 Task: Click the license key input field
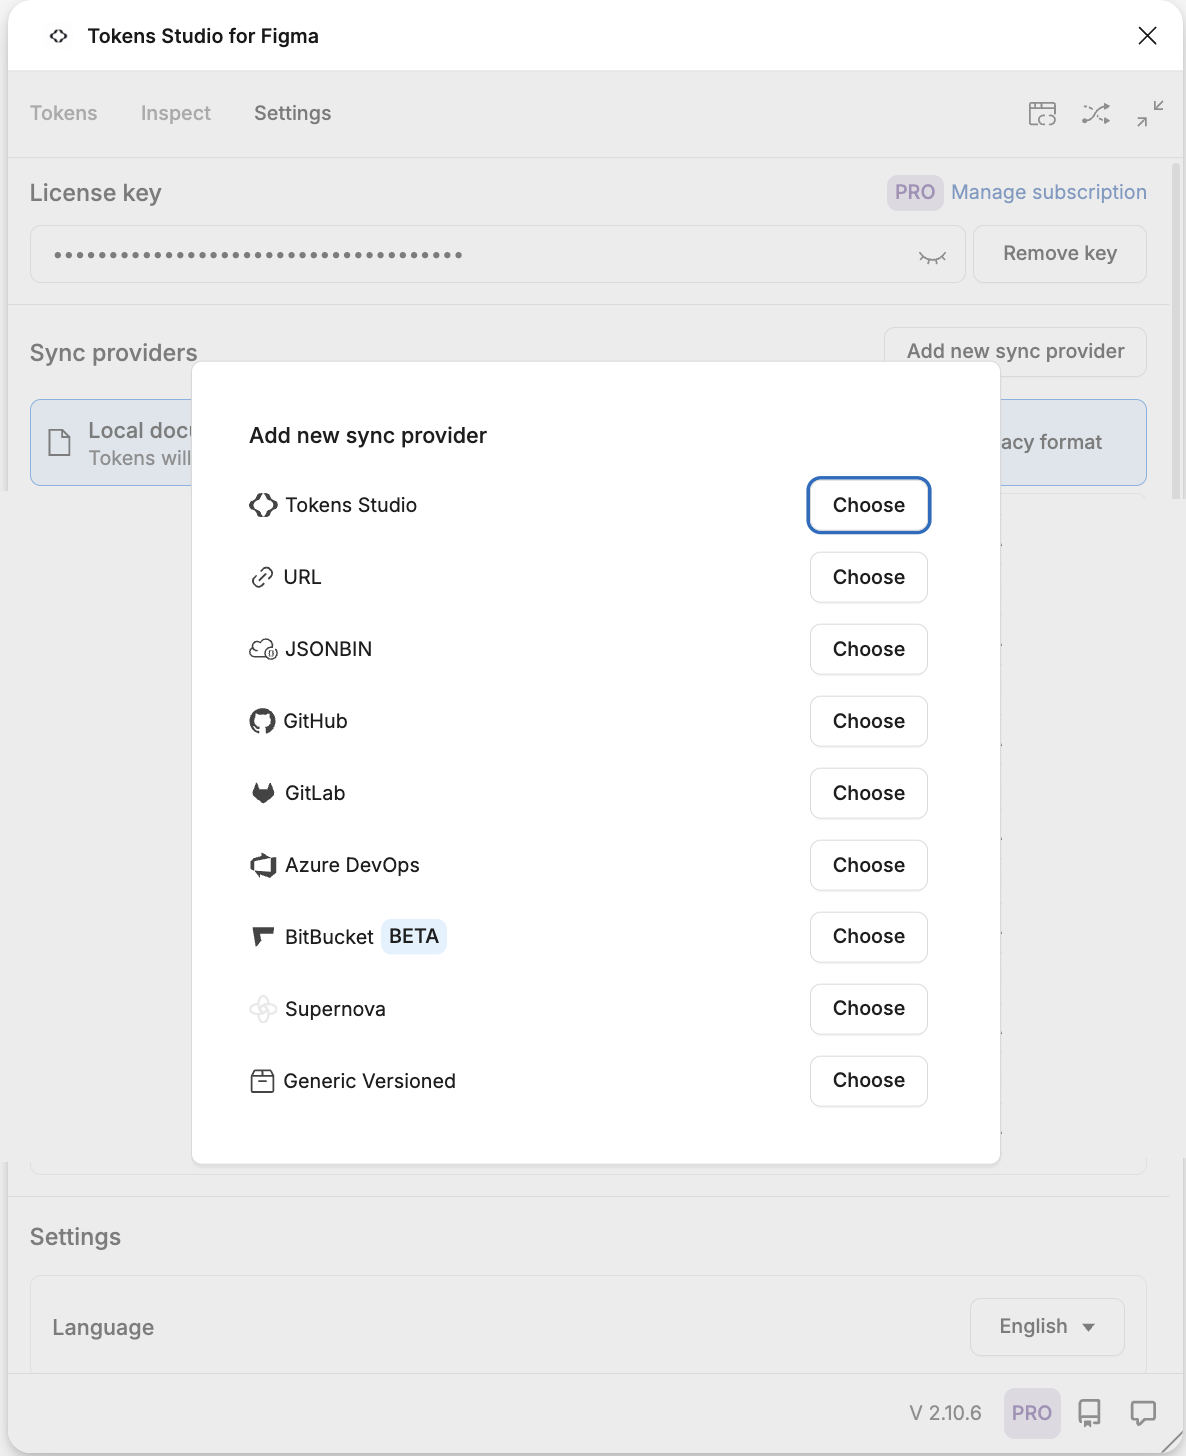click(x=497, y=254)
